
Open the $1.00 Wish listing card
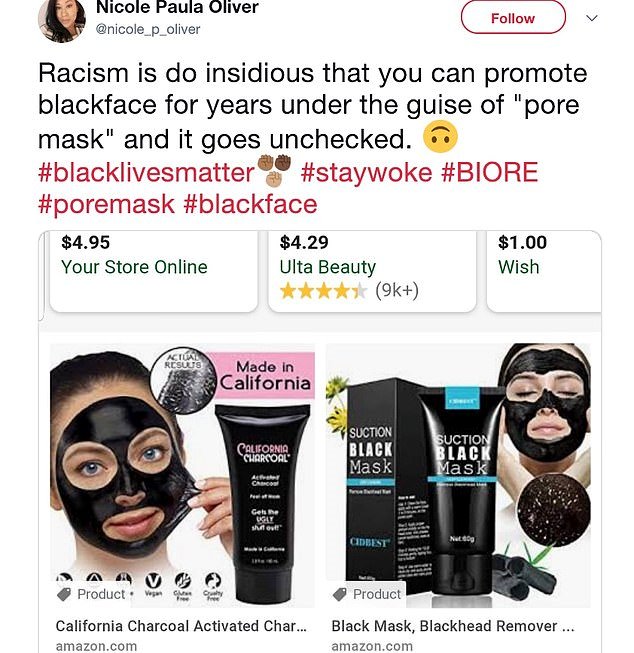coord(544,271)
